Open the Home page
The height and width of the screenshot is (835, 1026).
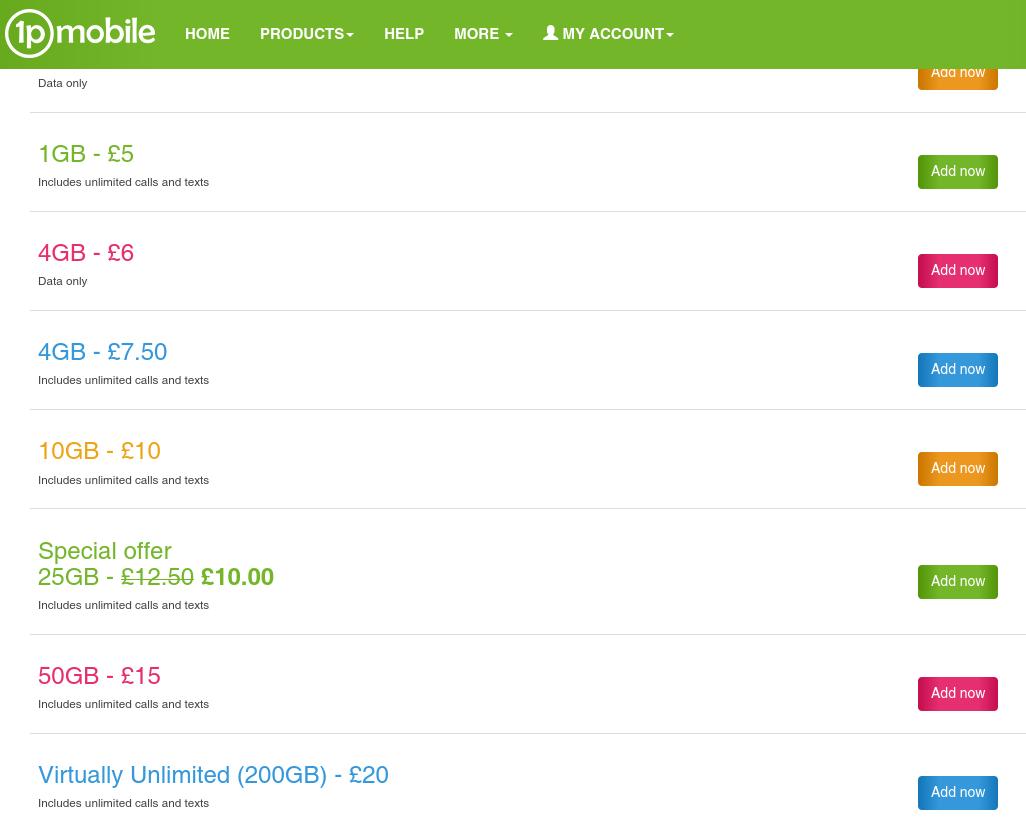point(207,35)
